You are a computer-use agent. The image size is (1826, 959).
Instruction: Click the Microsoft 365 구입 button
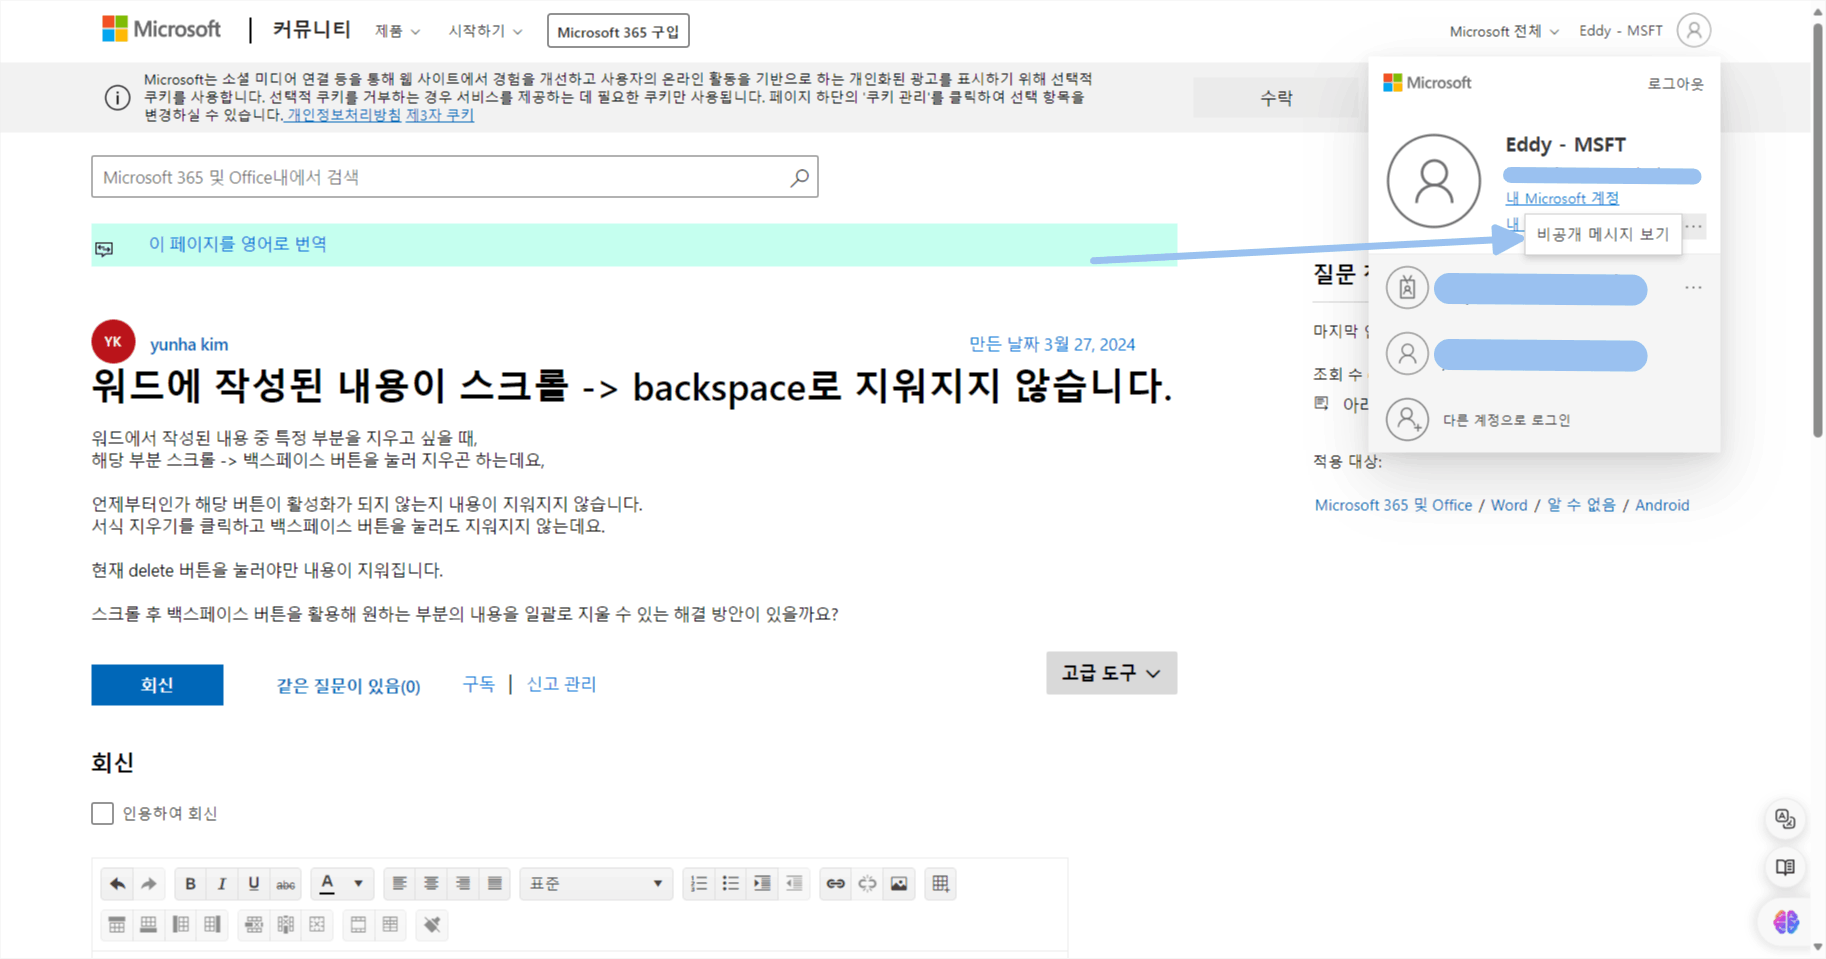tap(618, 32)
